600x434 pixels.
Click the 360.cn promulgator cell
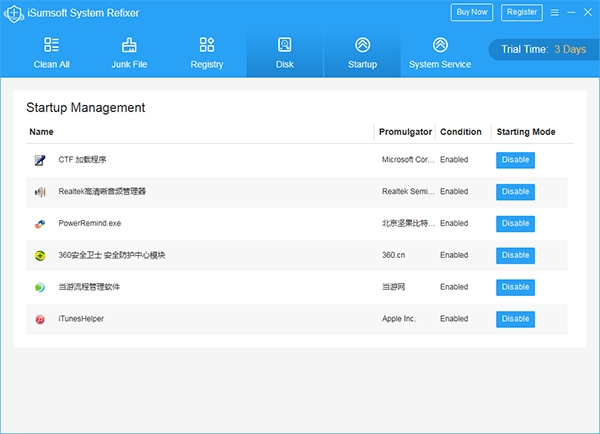click(x=393, y=255)
